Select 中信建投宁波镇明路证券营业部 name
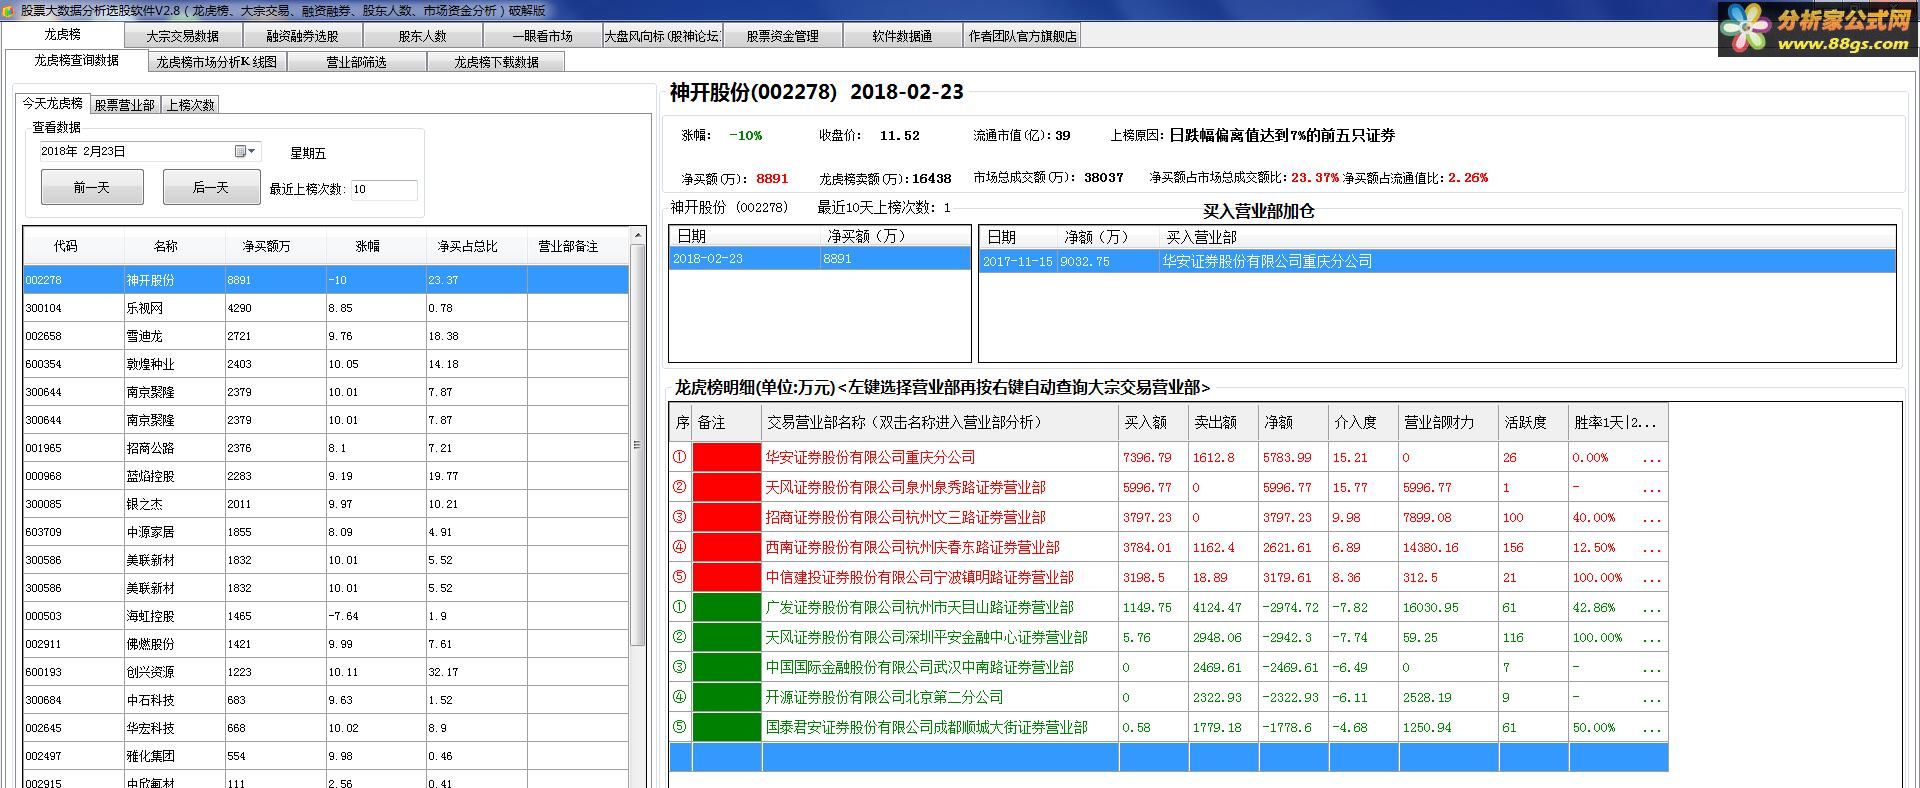The width and height of the screenshot is (1920, 788). (x=919, y=577)
